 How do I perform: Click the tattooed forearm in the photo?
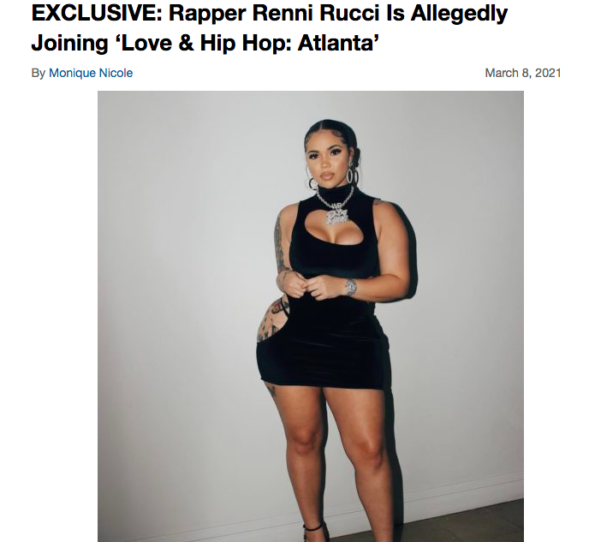click(279, 243)
